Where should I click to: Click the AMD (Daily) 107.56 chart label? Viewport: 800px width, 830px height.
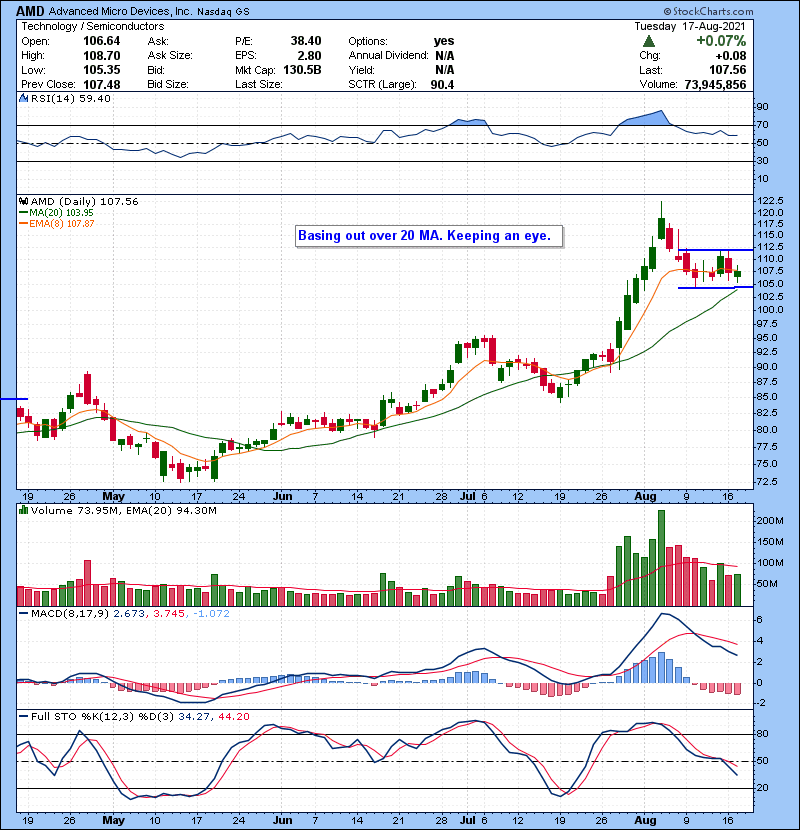pos(85,201)
